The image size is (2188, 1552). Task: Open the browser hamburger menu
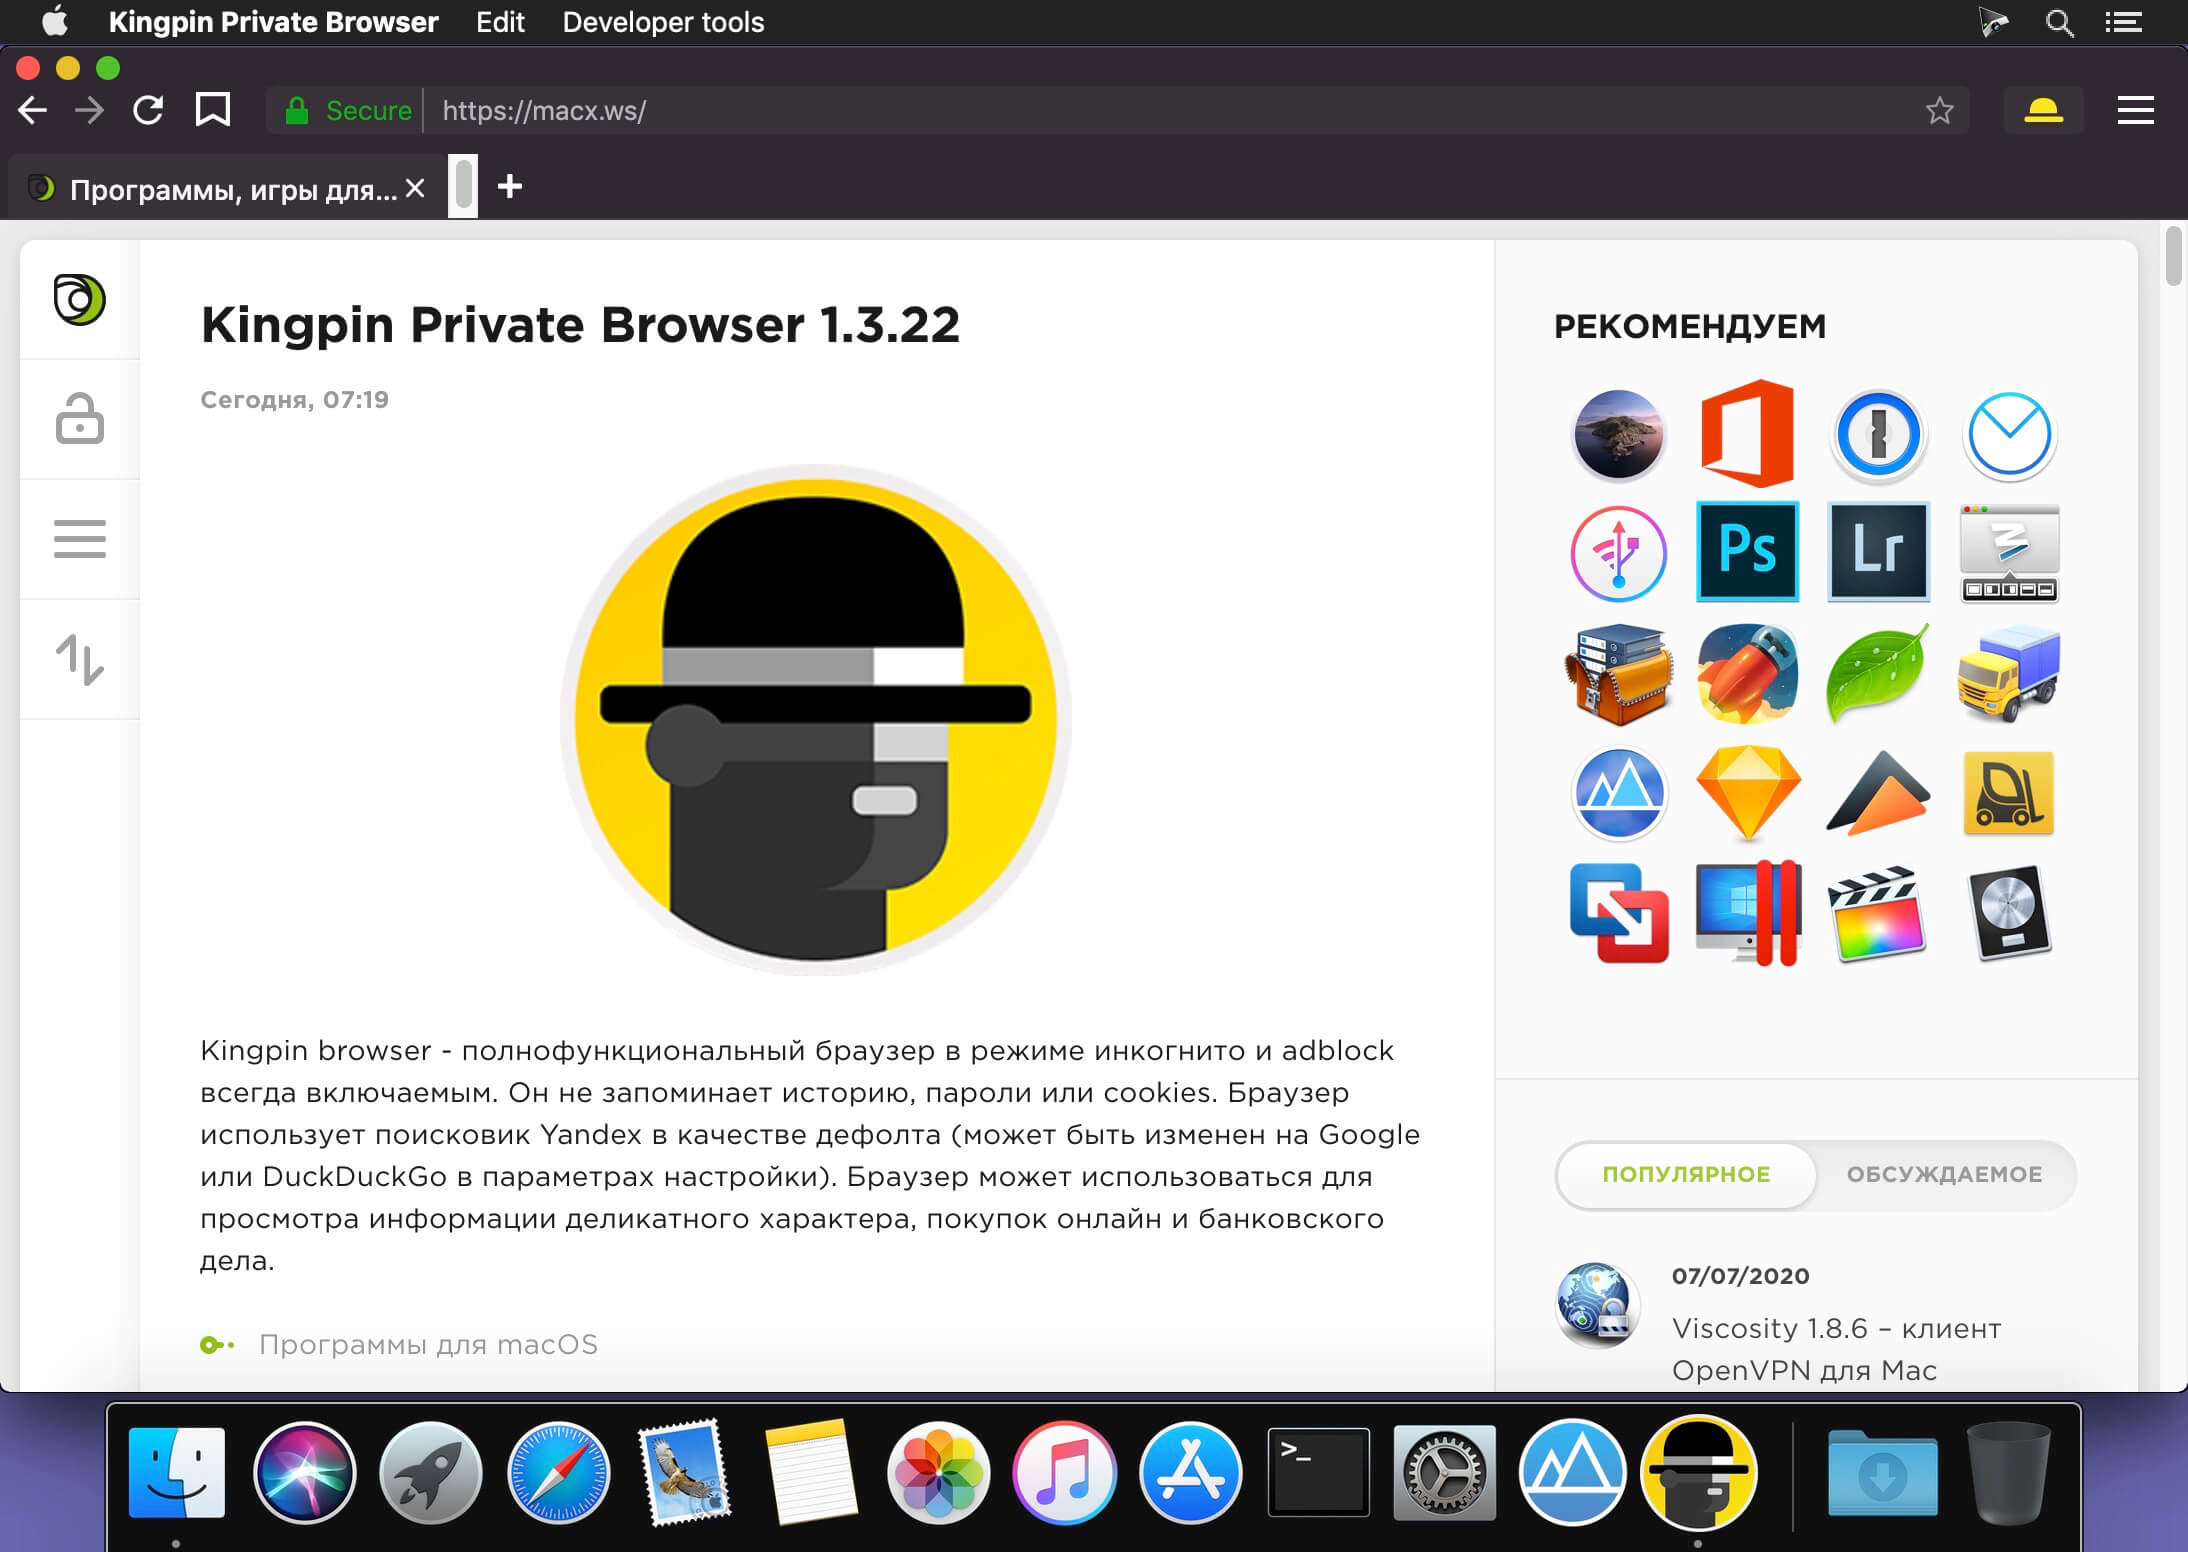coord(2135,110)
